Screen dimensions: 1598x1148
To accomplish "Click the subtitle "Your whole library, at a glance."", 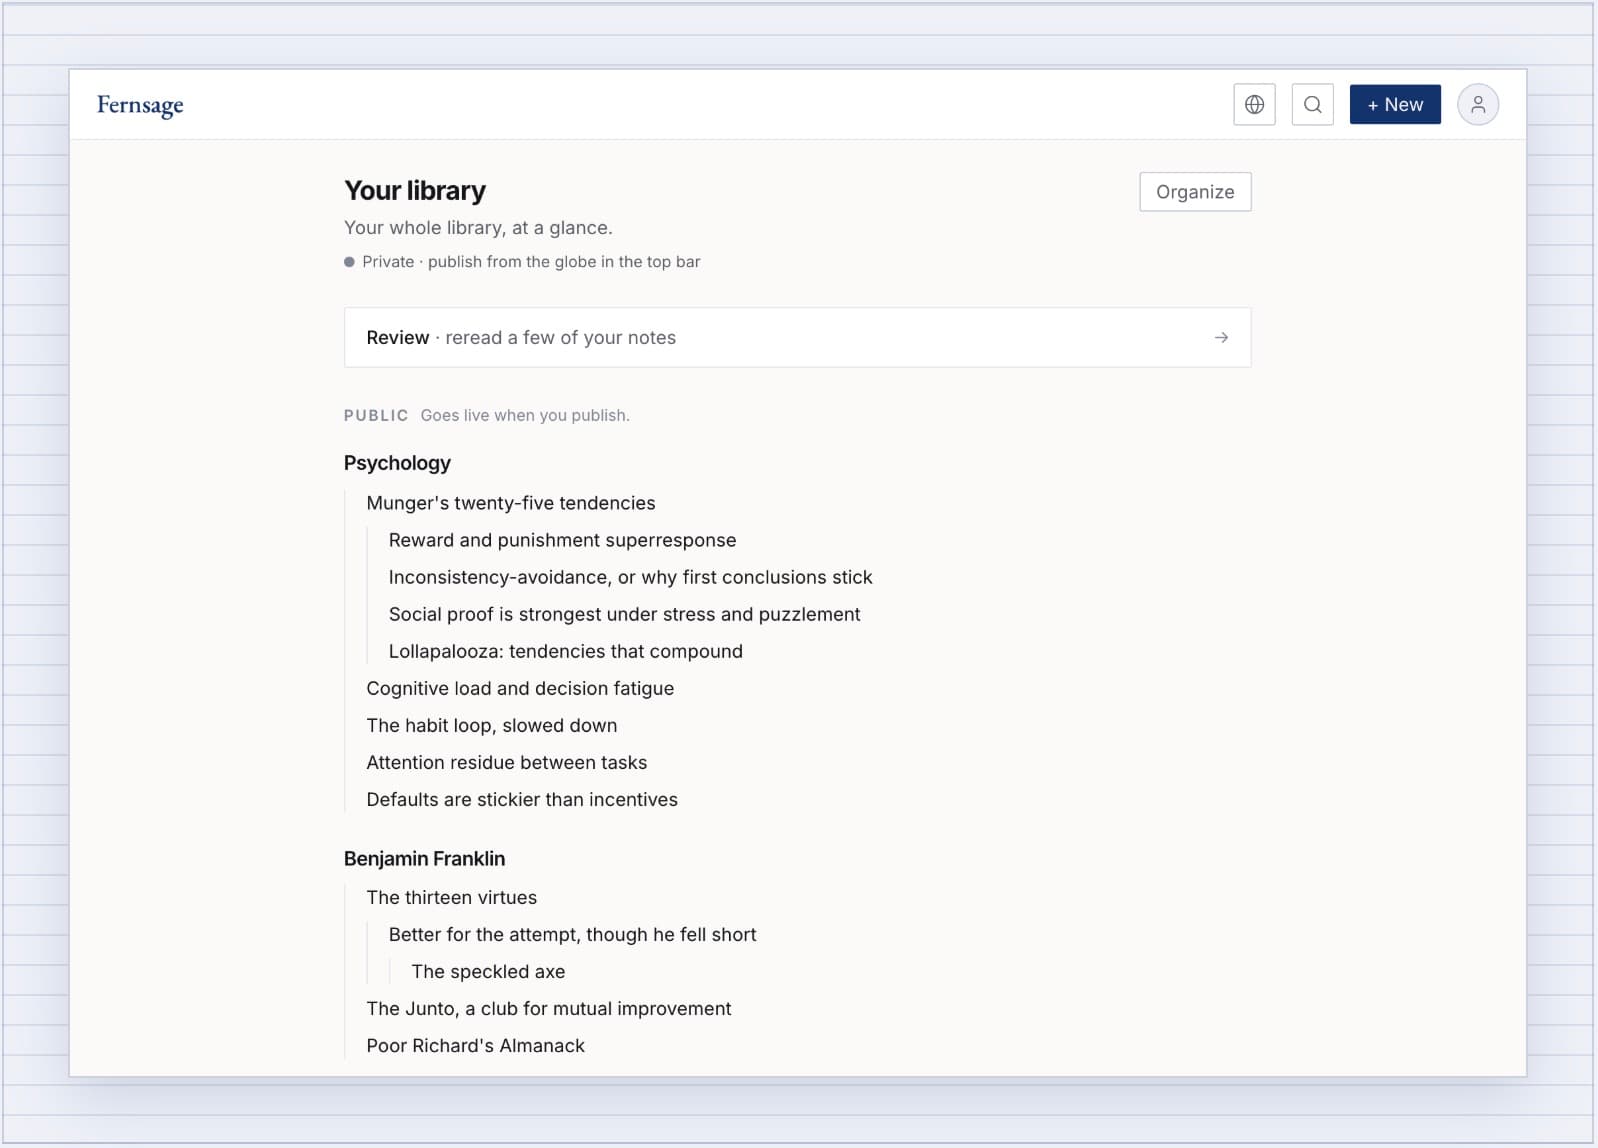I will [x=478, y=228].
